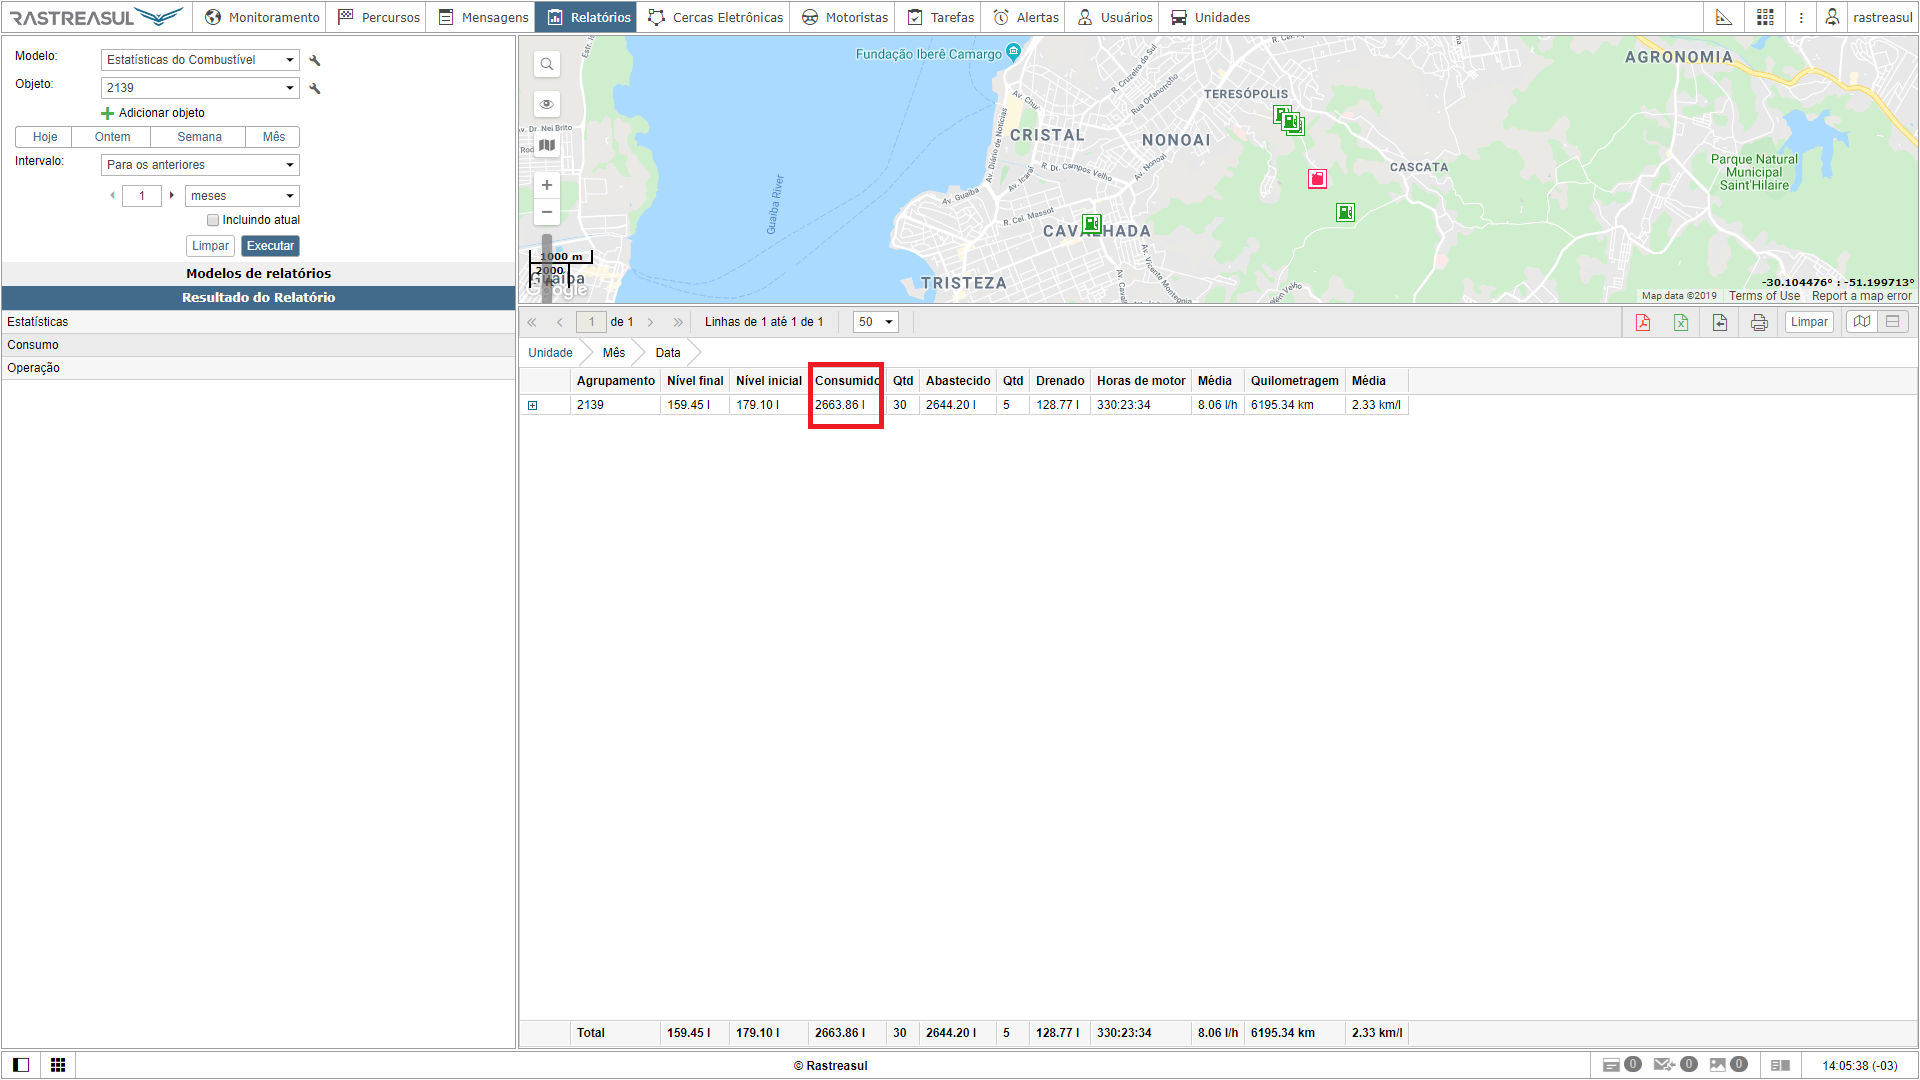Screen dimensions: 1920x1080
Task: Click the interval number input field
Action: tap(142, 196)
